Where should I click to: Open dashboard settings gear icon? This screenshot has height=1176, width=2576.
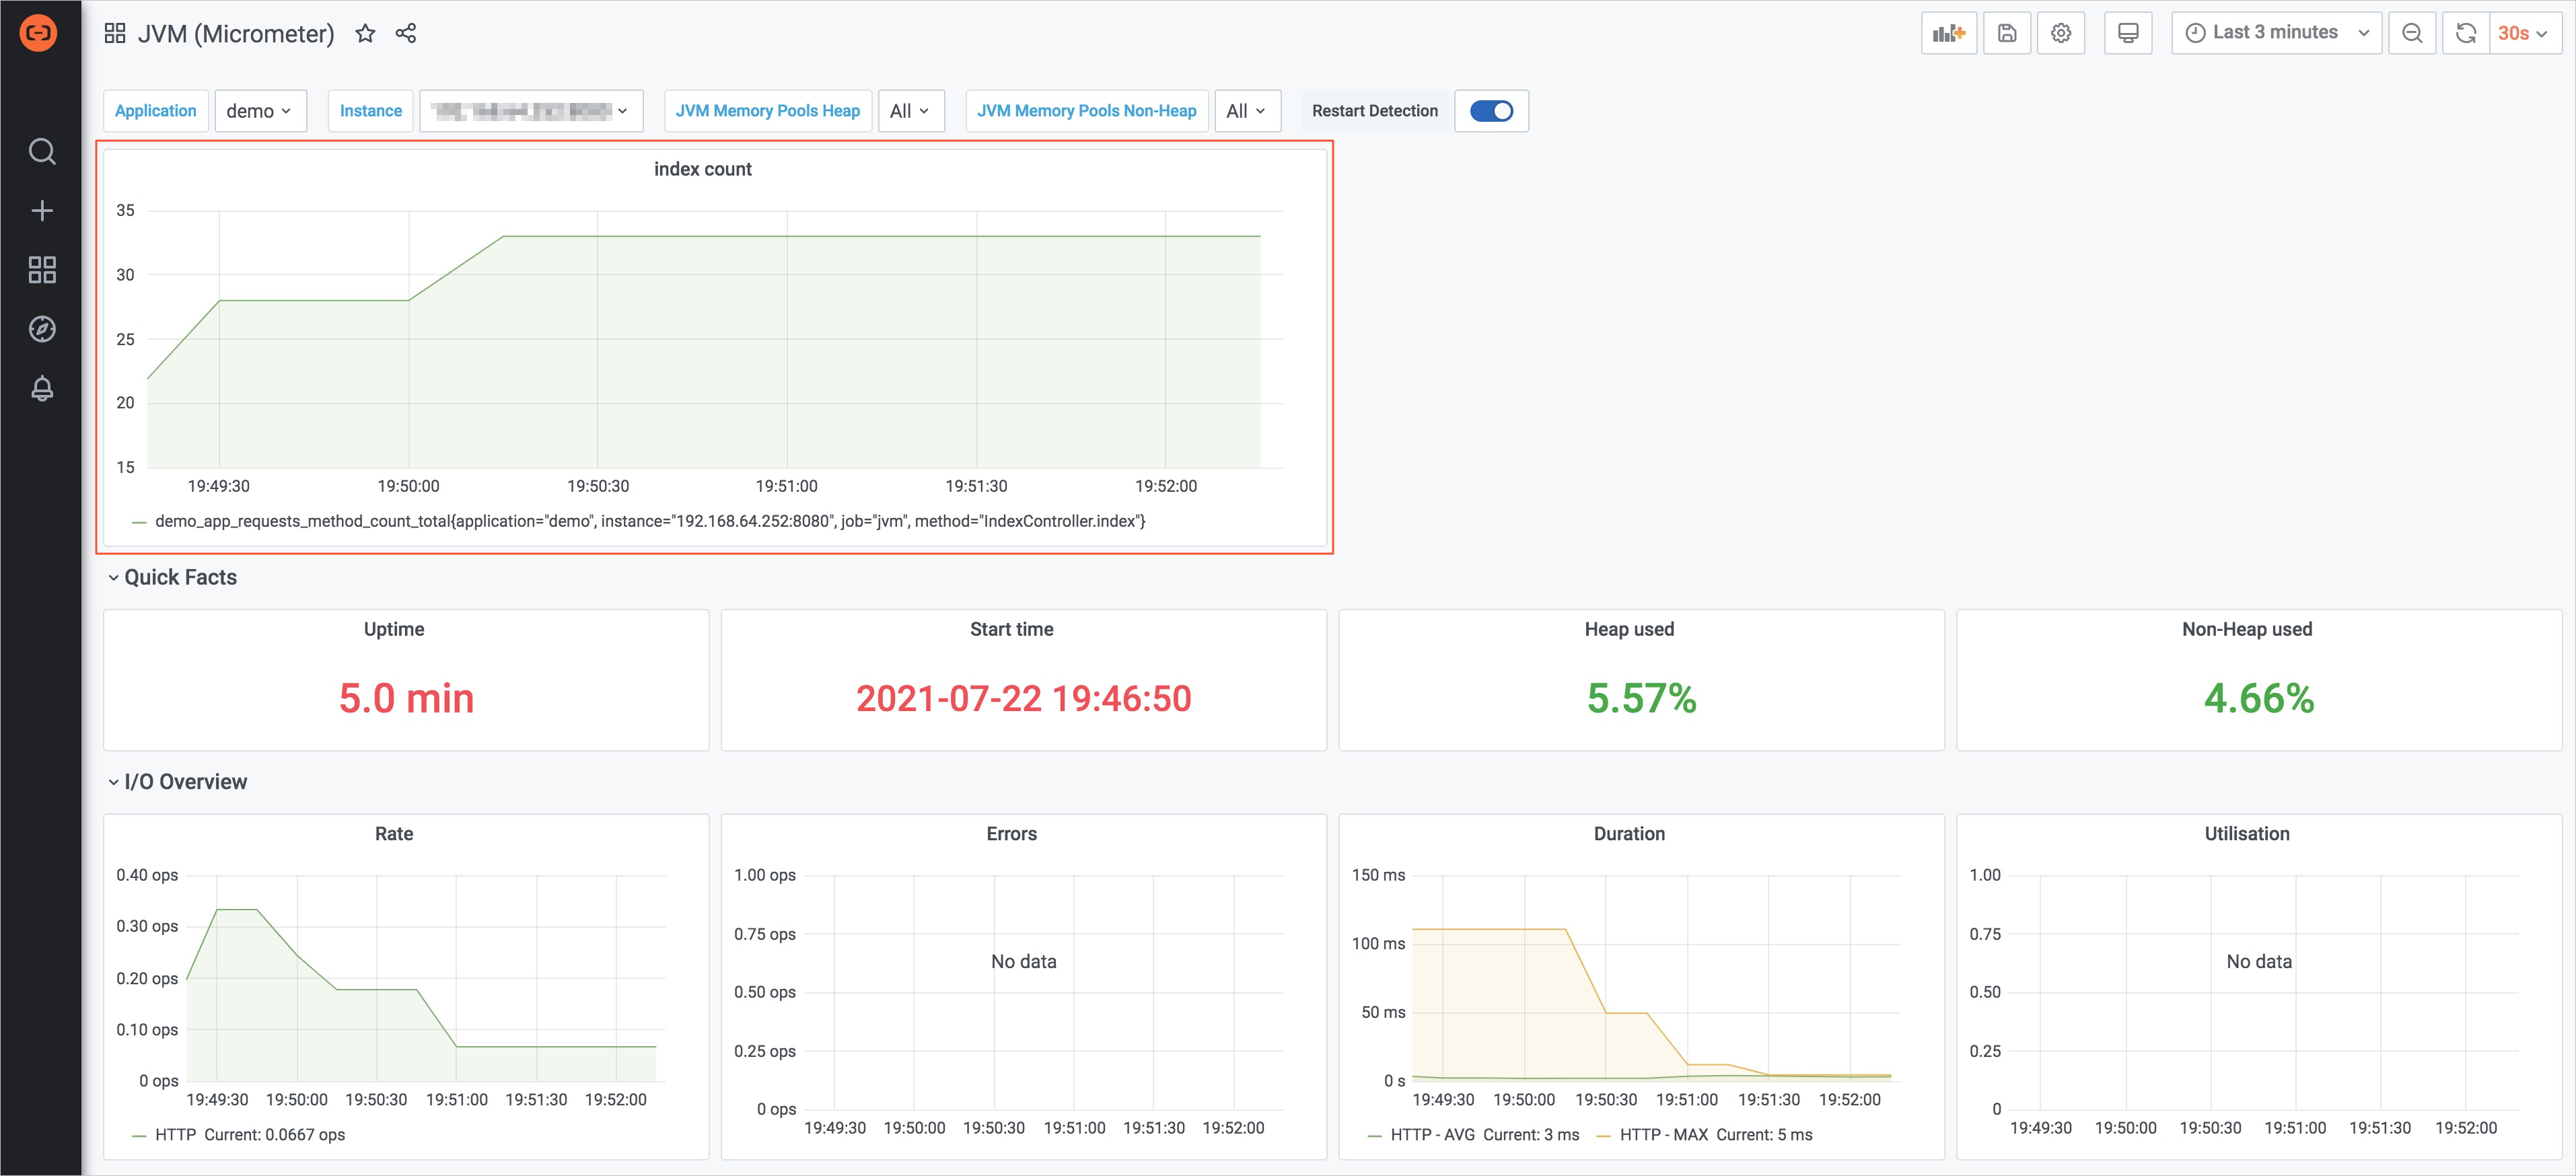point(2061,33)
